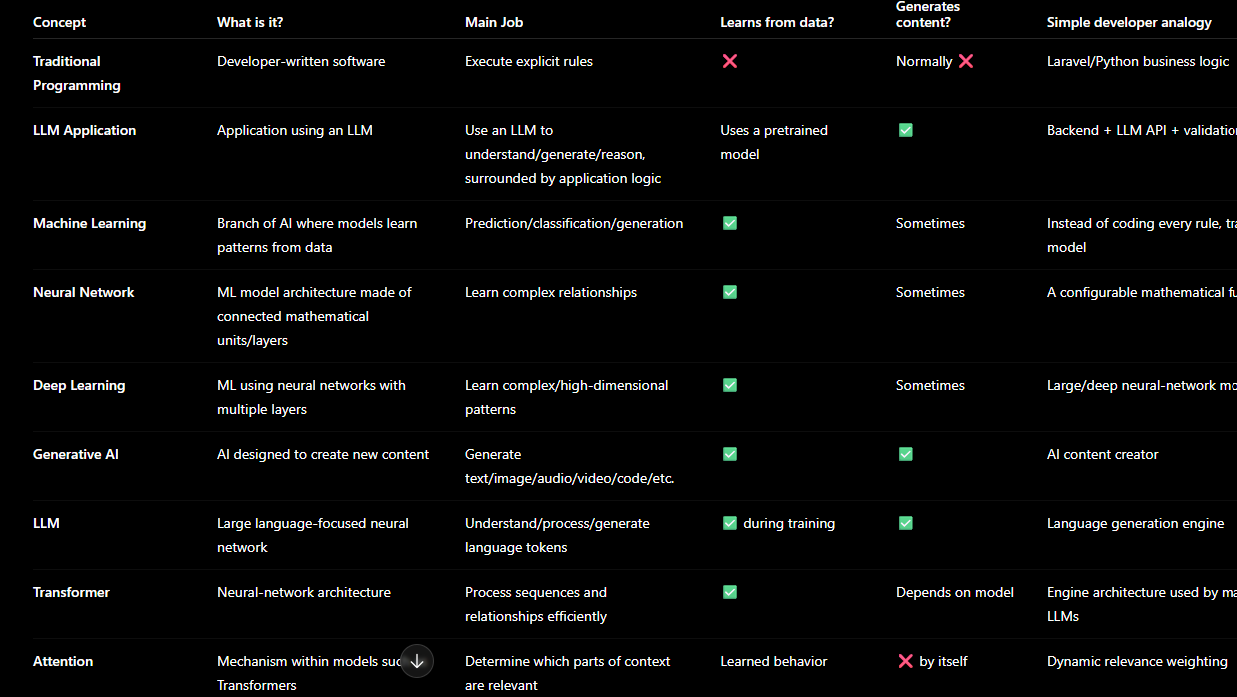Click 'Learns from data?' column header
The width and height of the screenshot is (1237, 697).
click(x=778, y=22)
